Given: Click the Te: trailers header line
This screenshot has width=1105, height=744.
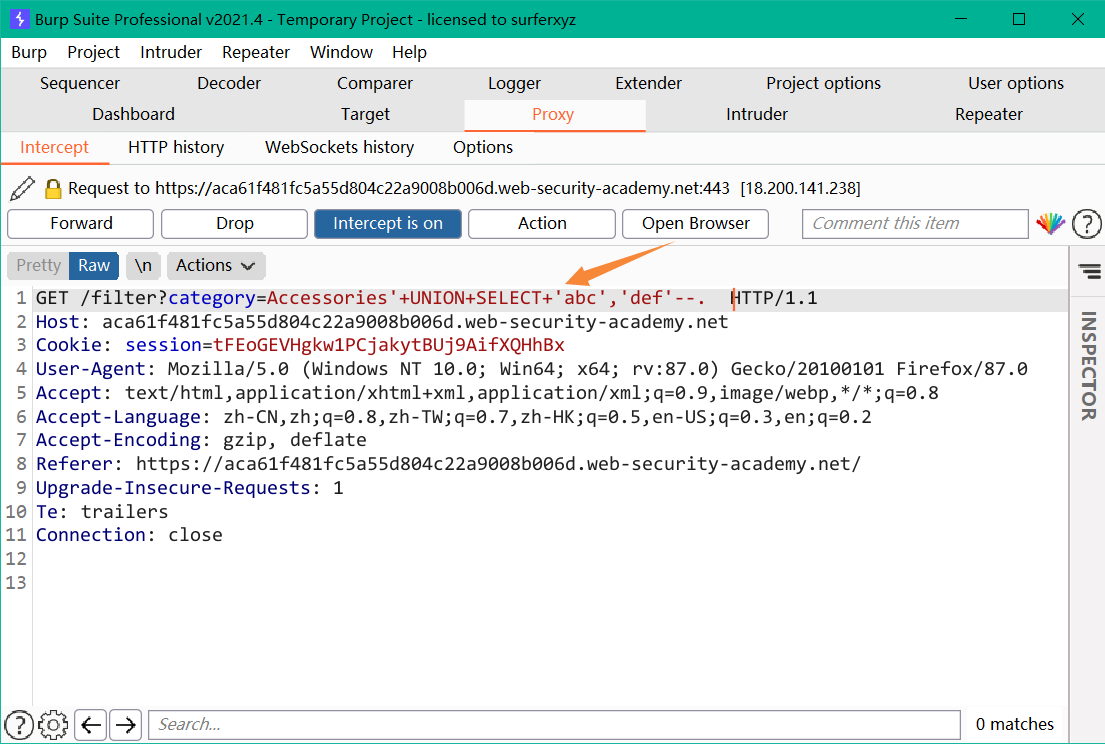Looking at the screenshot, I should (102, 512).
